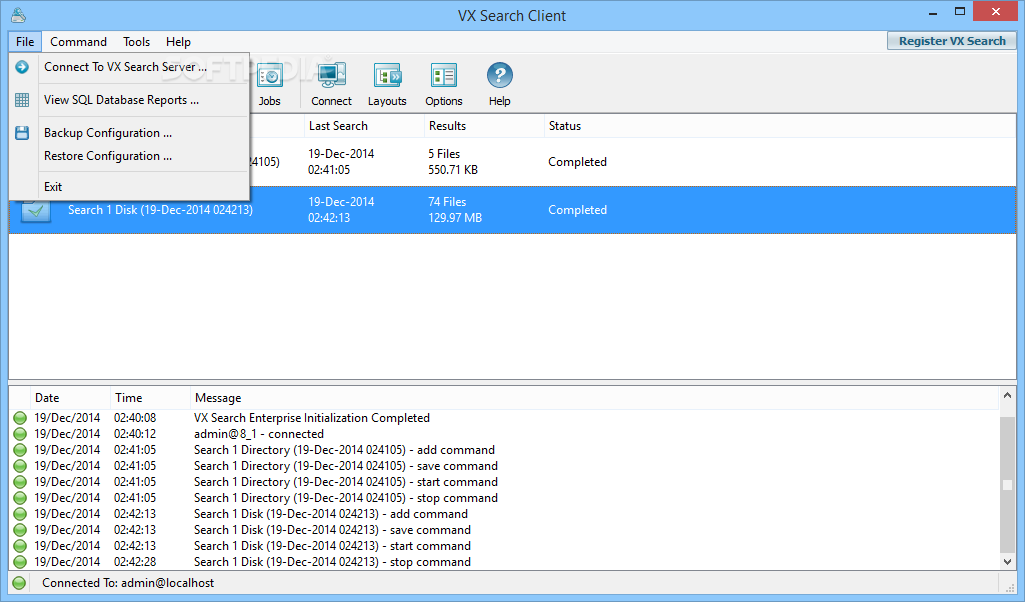Open the Options toolbar icon
This screenshot has width=1025, height=602.
click(x=444, y=84)
